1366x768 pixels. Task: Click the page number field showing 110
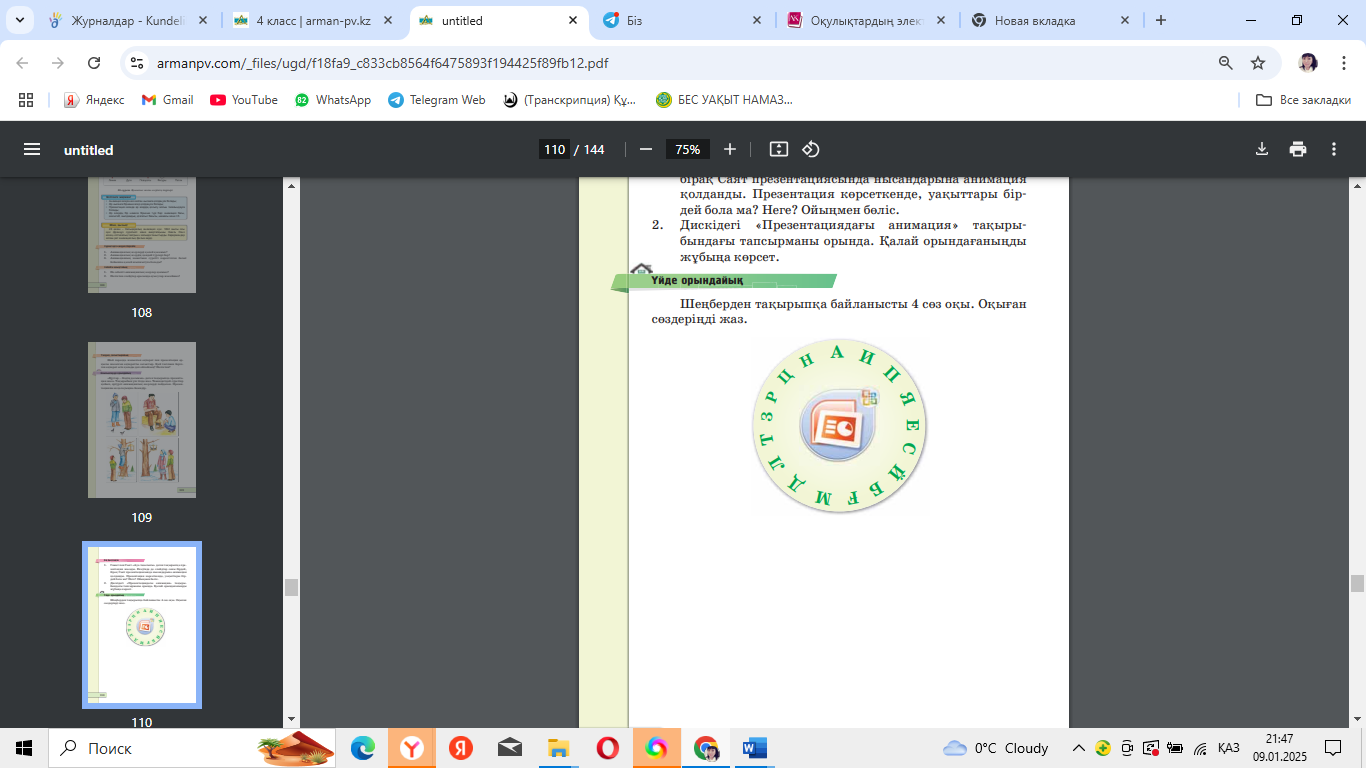[554, 149]
